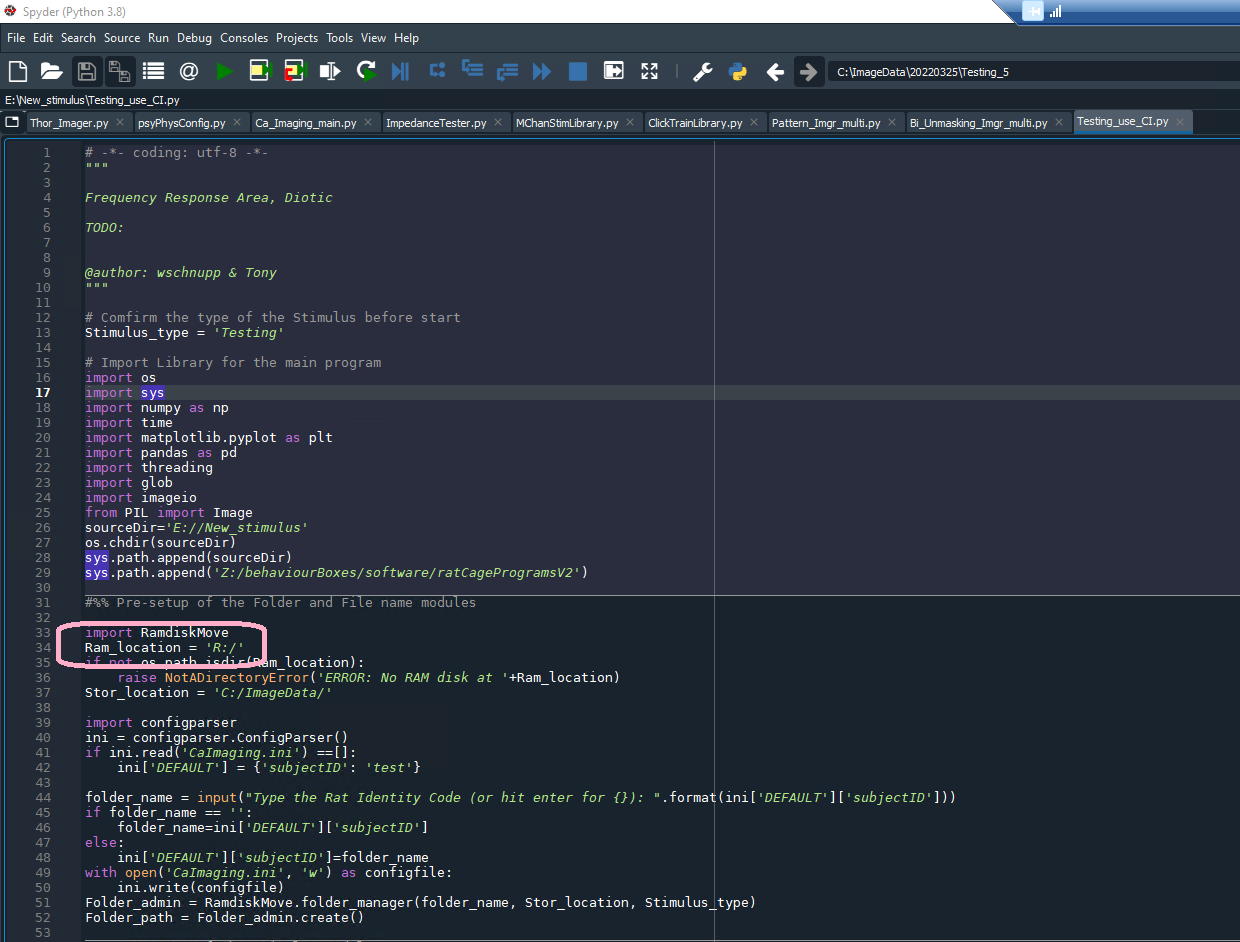
Task: Click the green Run file button
Action: pos(224,71)
